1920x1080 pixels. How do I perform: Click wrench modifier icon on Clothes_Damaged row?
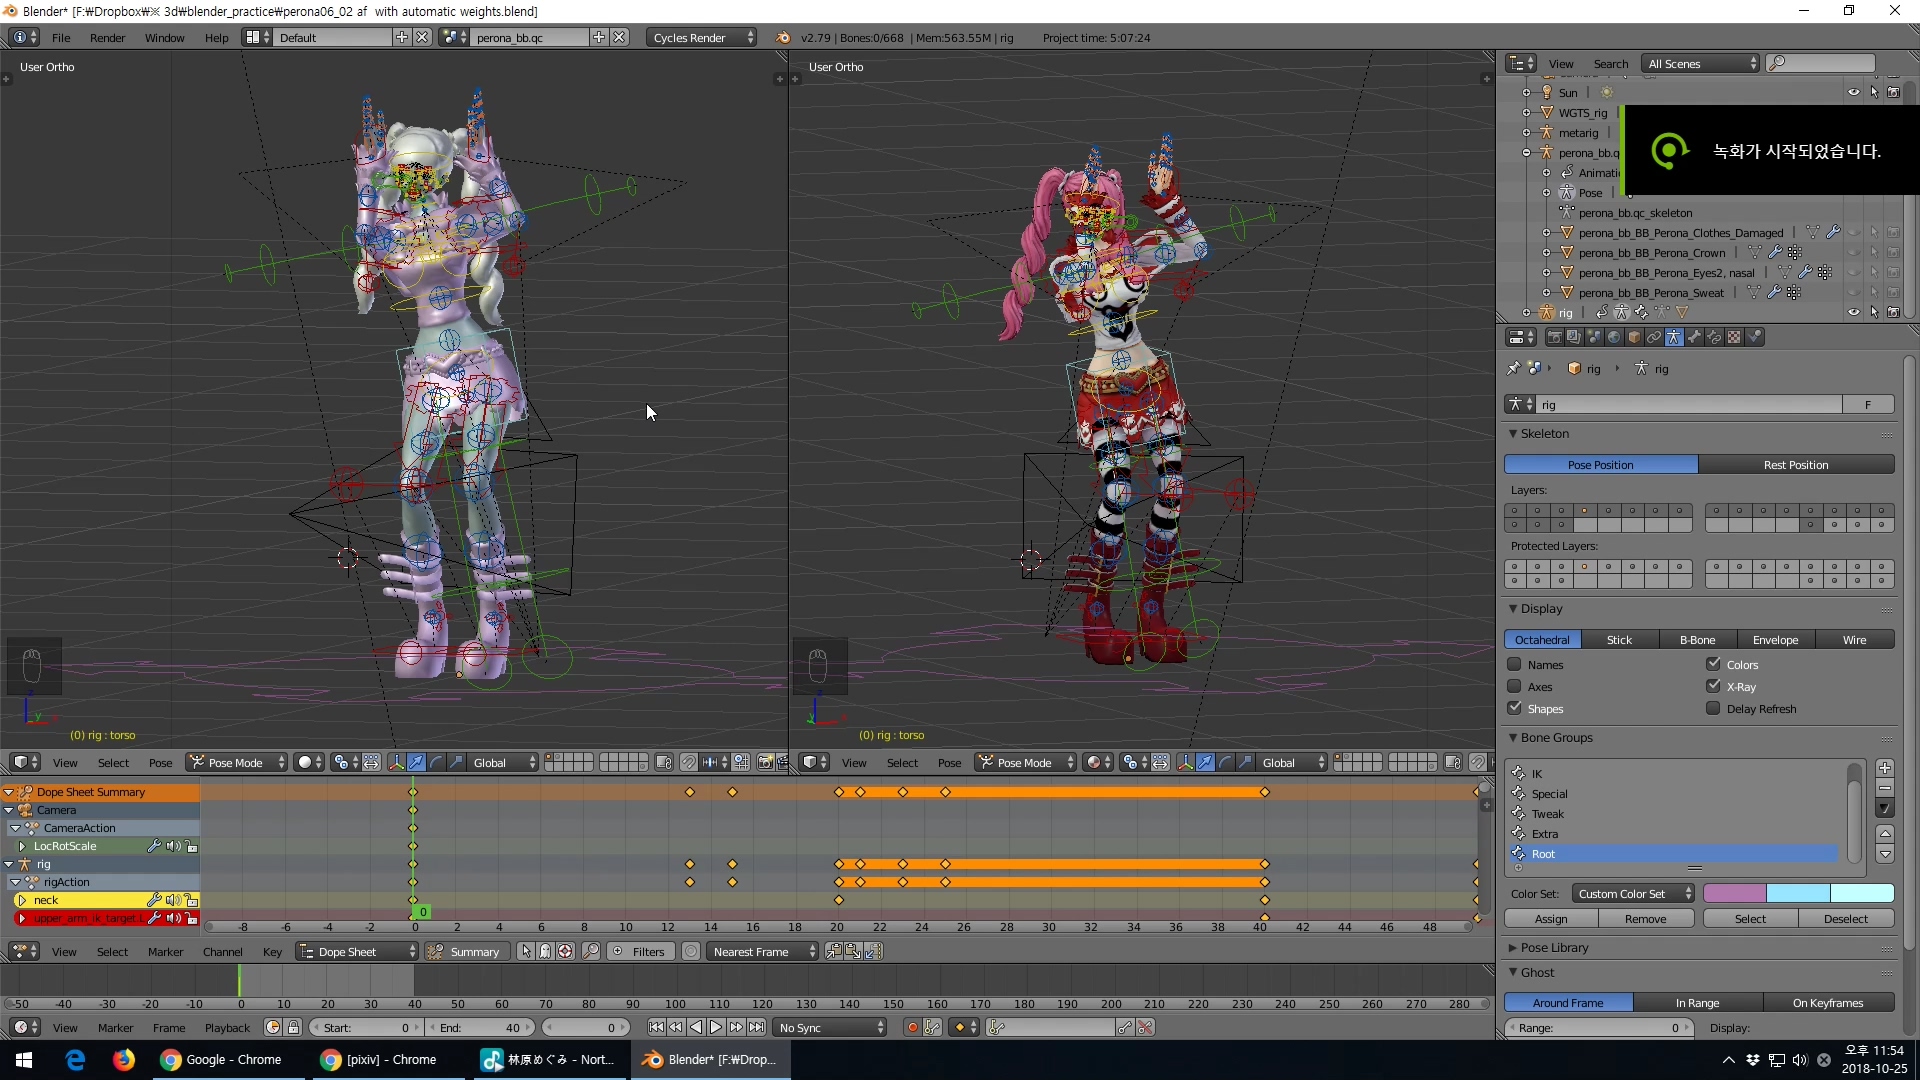pos(1833,232)
